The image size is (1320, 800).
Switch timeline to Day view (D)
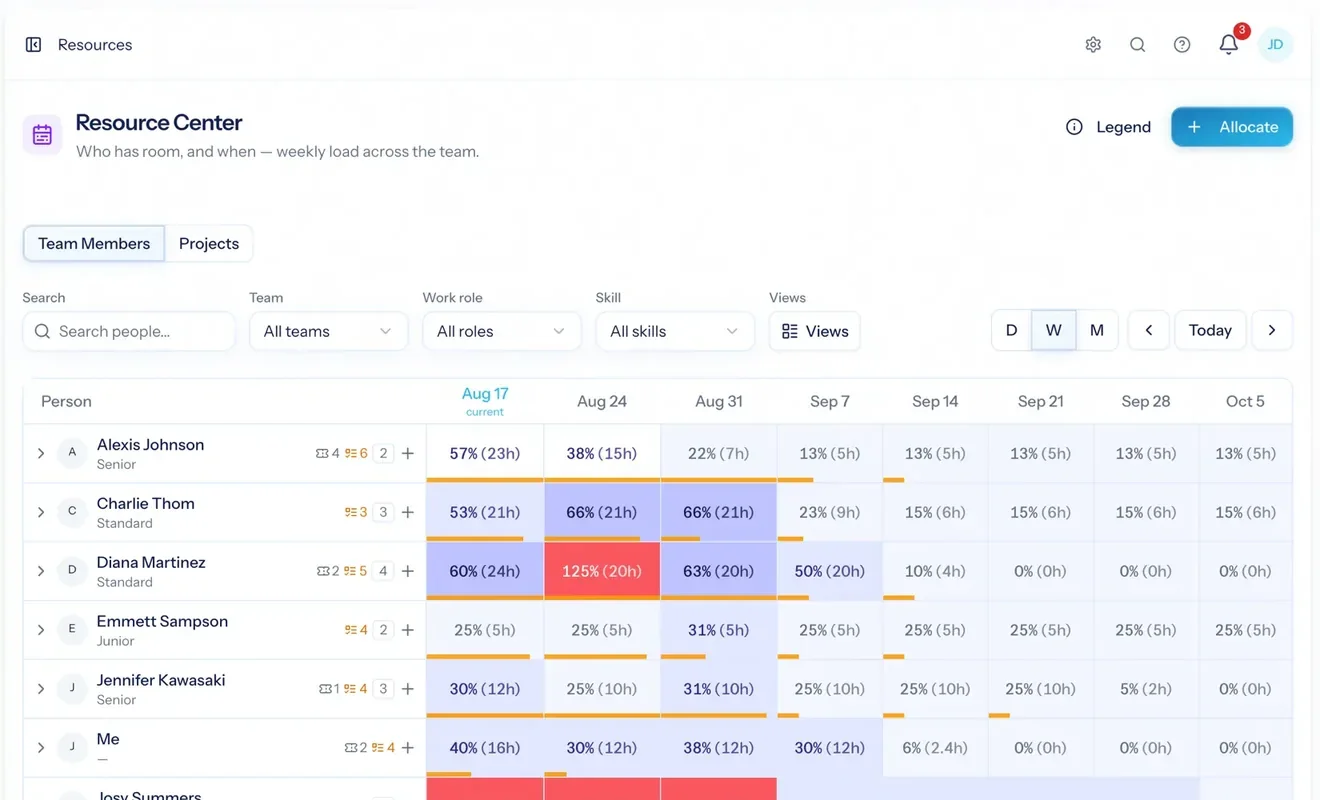click(1011, 331)
